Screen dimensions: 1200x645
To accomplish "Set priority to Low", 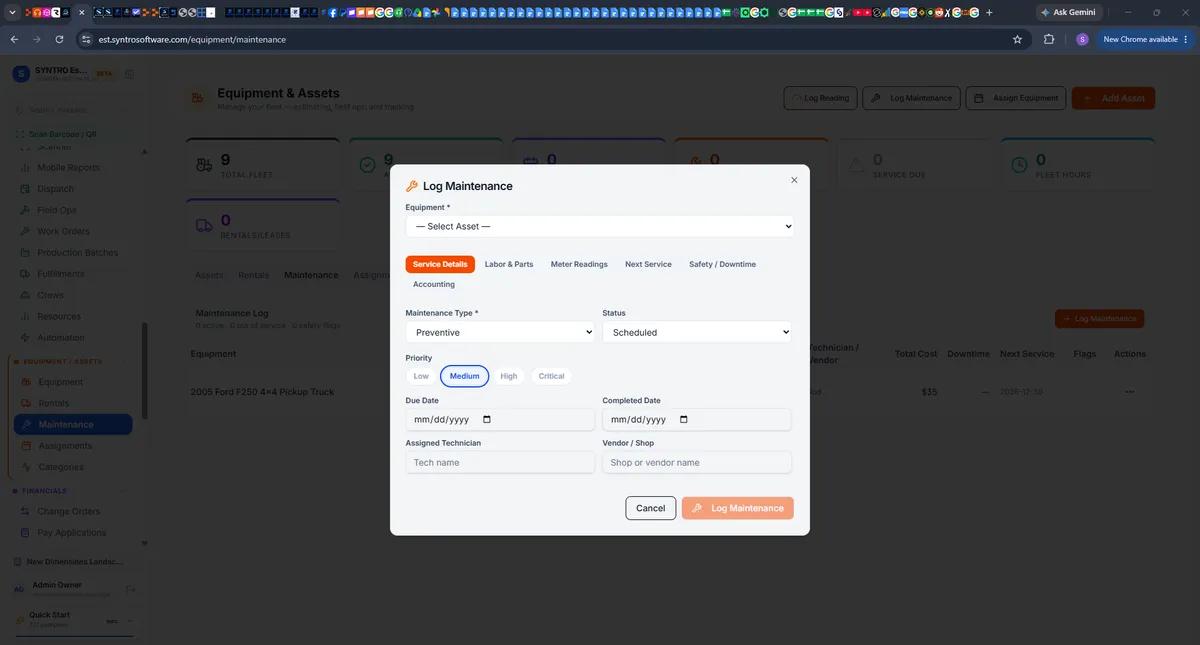I will click(421, 376).
